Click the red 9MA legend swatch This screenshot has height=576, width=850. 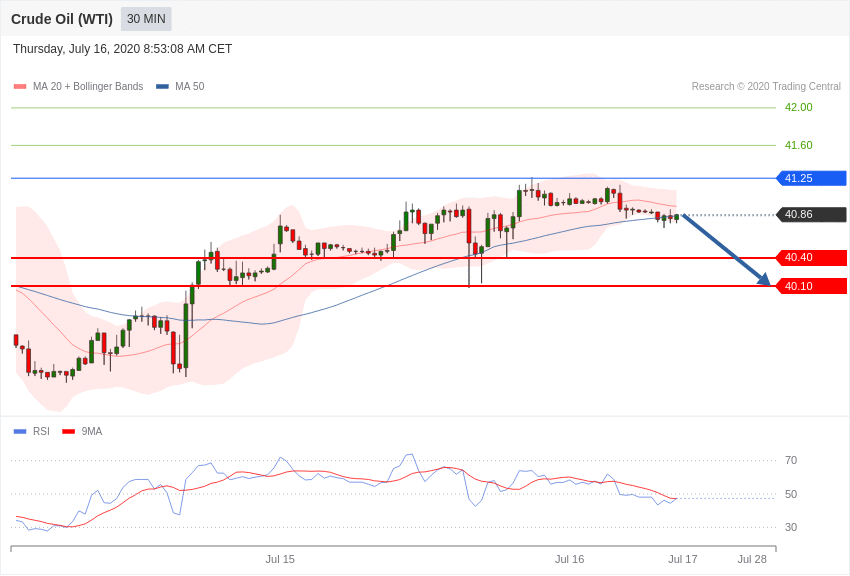[69, 431]
